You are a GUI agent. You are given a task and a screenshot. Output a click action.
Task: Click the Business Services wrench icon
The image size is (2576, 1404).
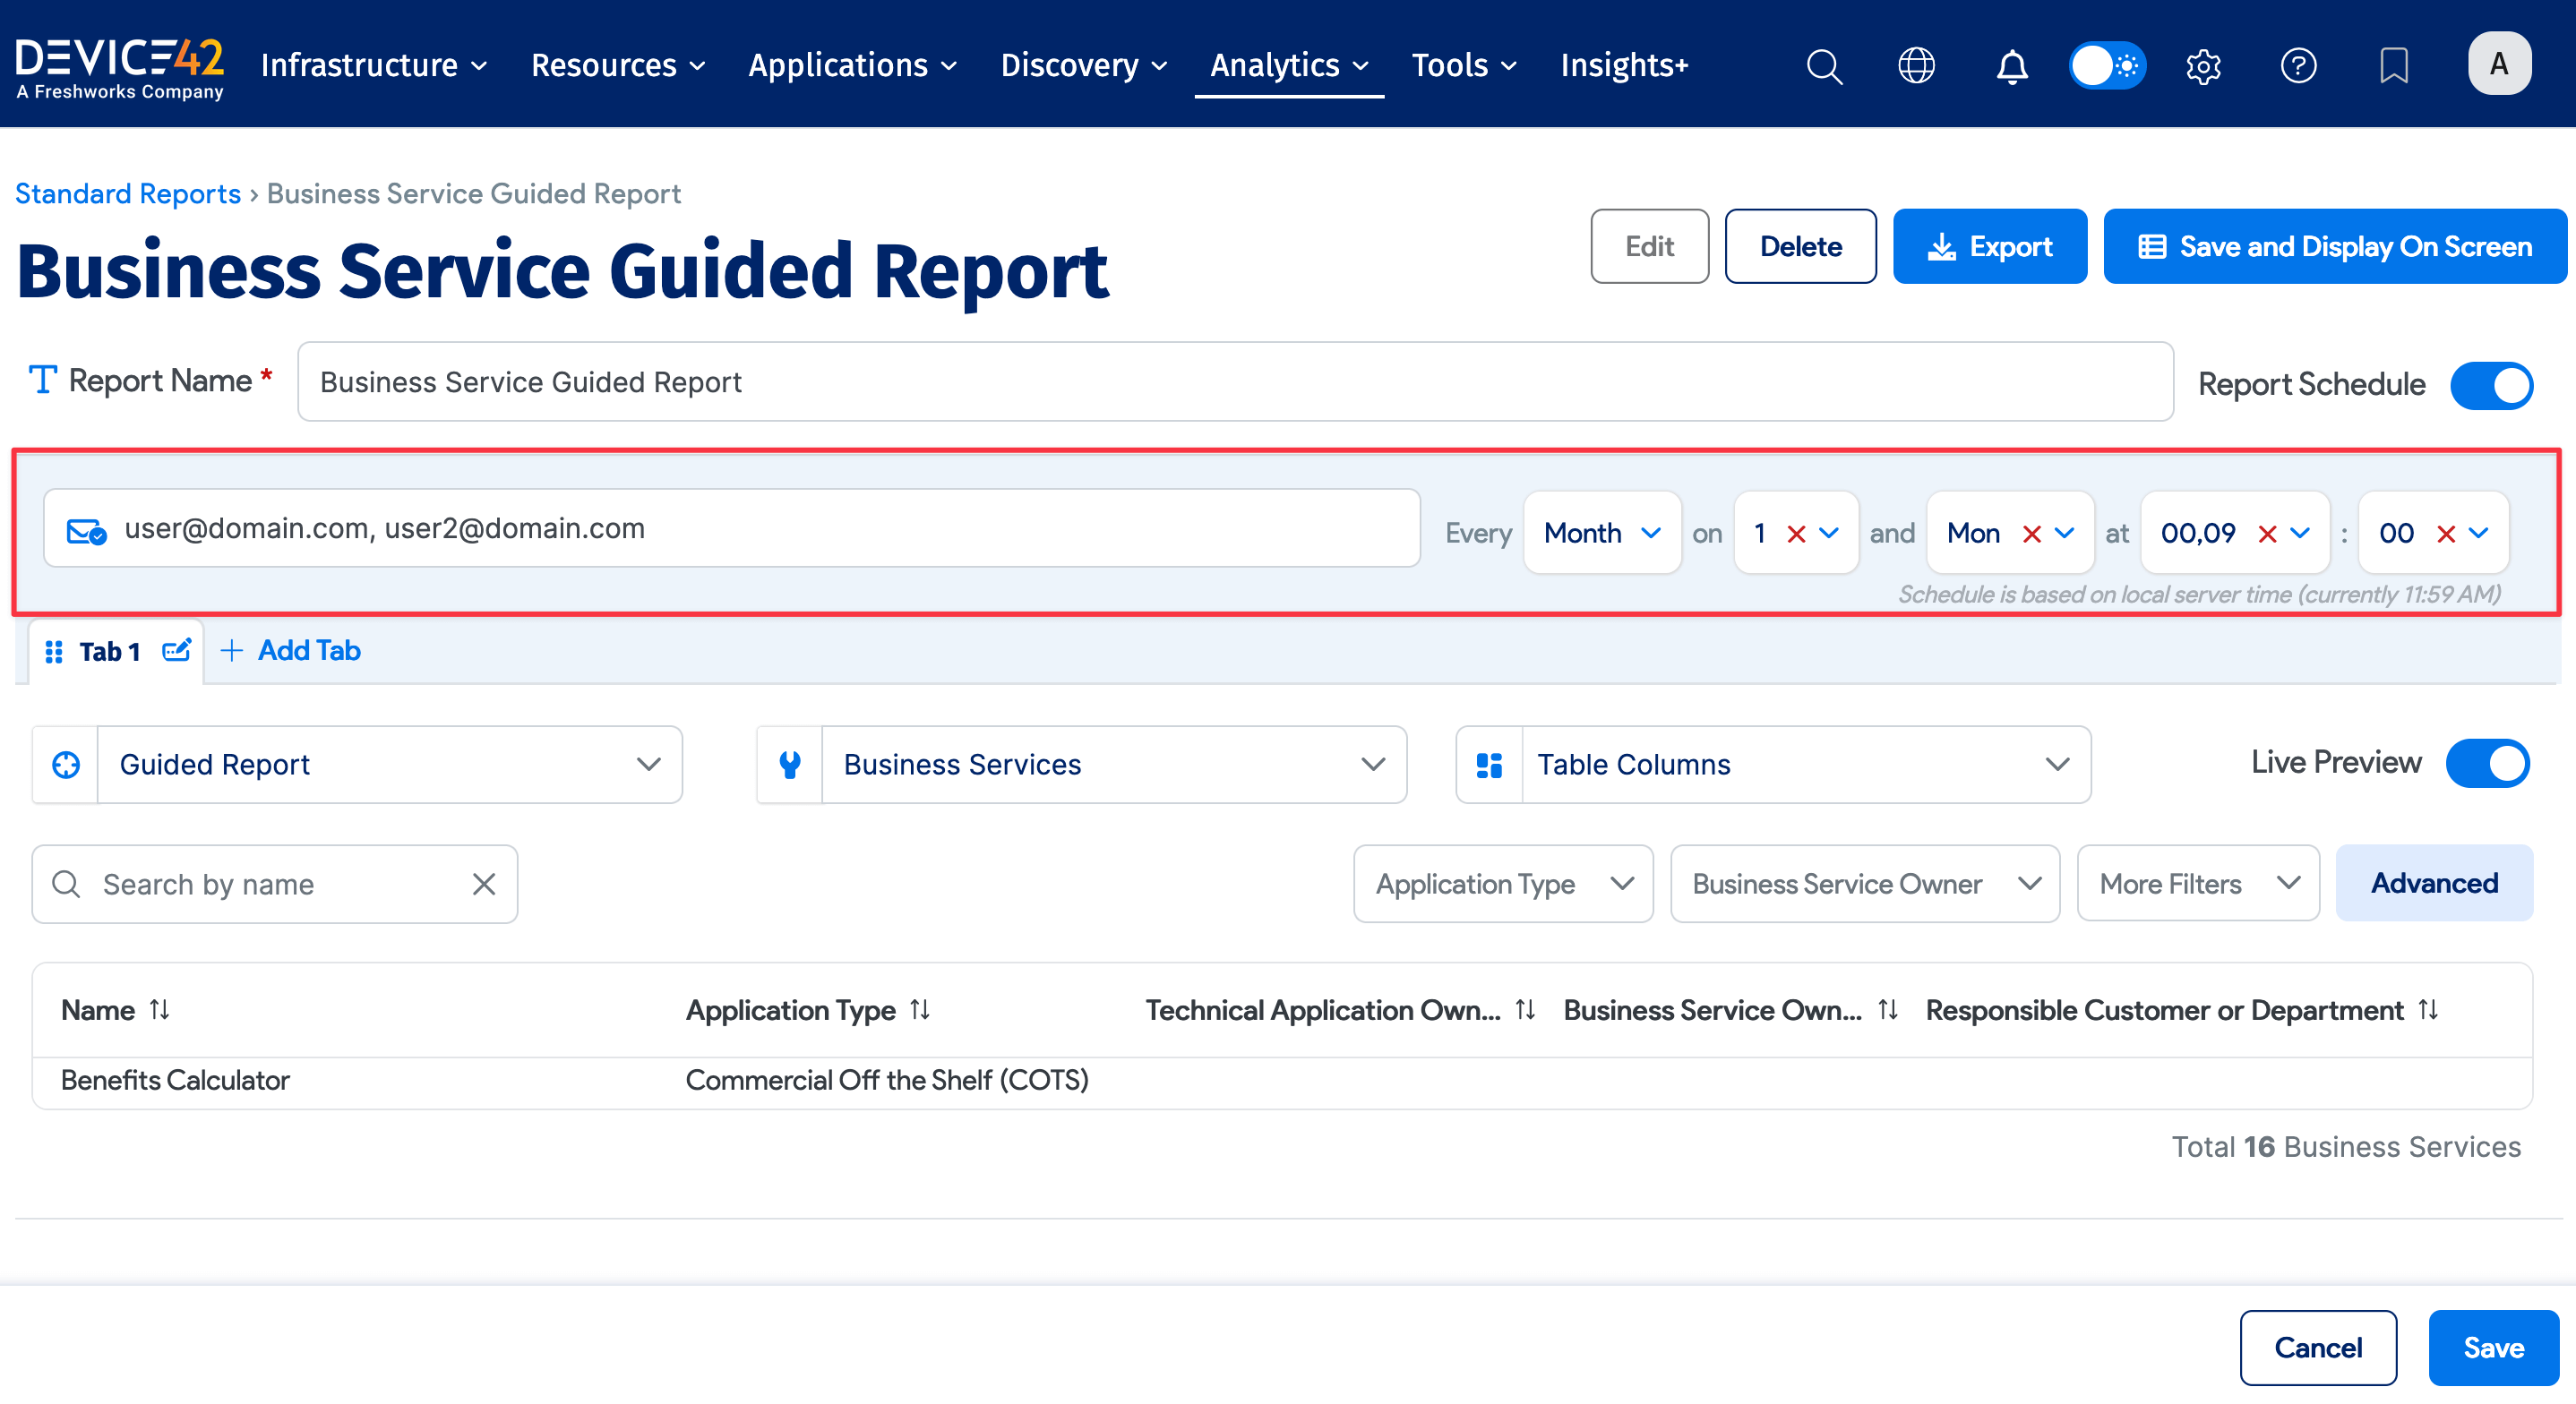pos(790,765)
